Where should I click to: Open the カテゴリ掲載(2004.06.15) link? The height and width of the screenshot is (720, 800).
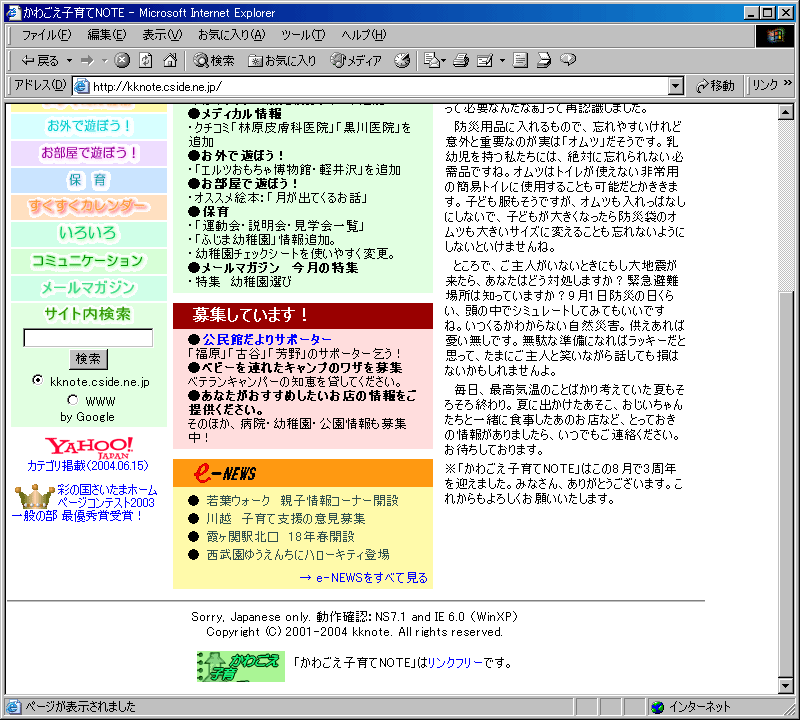point(88,466)
